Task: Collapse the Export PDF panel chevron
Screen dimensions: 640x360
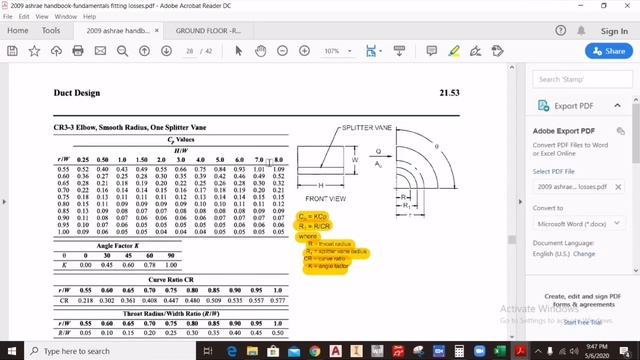Action: tap(617, 106)
